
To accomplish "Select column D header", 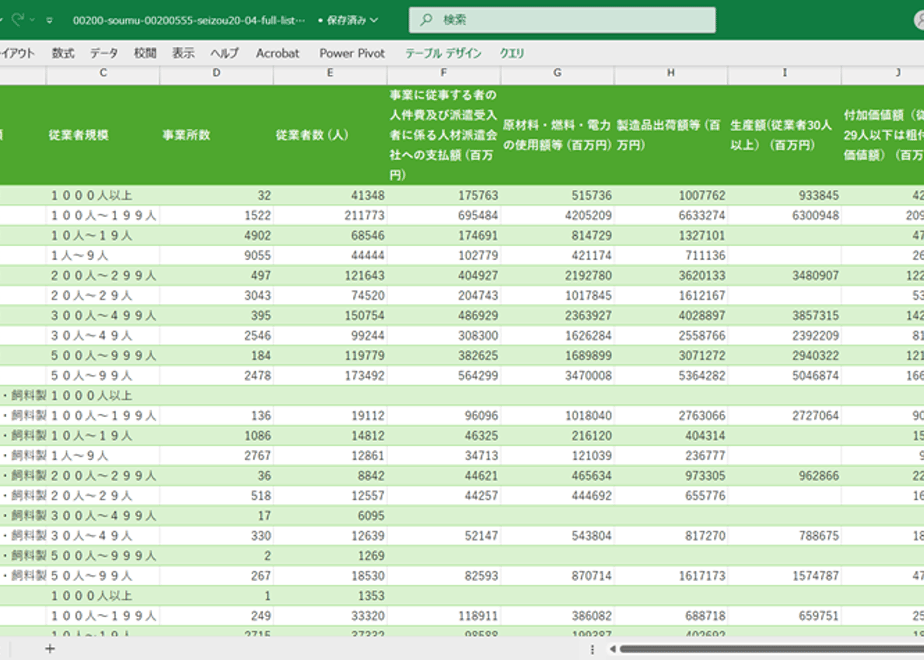I will [x=216, y=73].
